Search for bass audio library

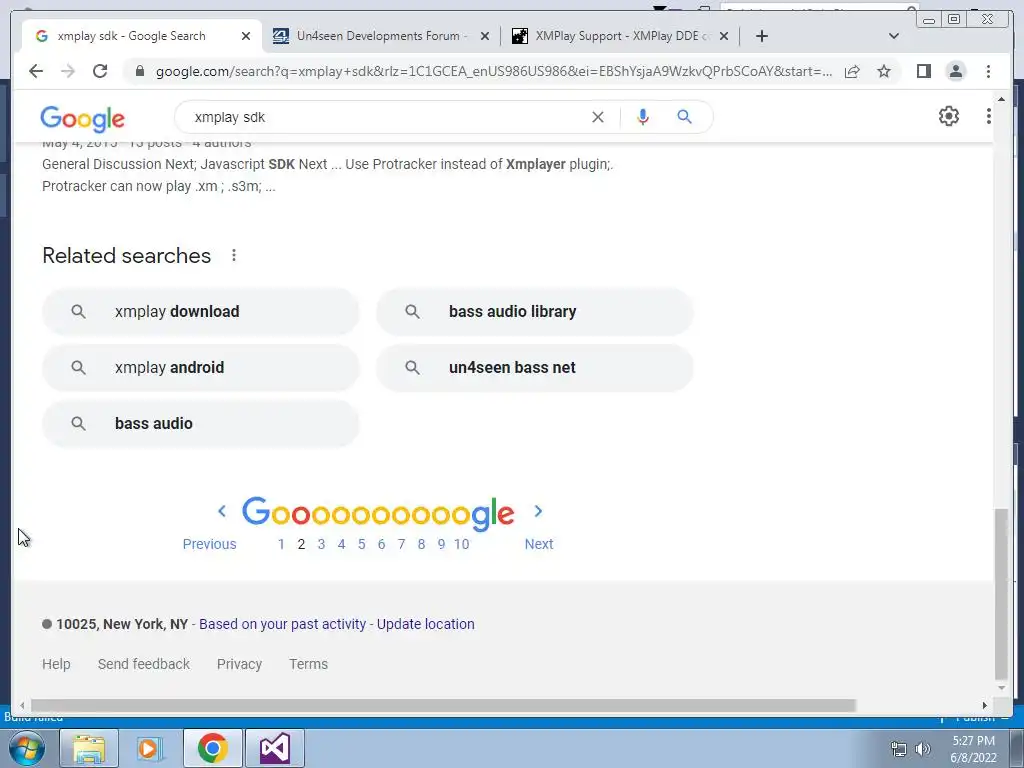point(535,312)
